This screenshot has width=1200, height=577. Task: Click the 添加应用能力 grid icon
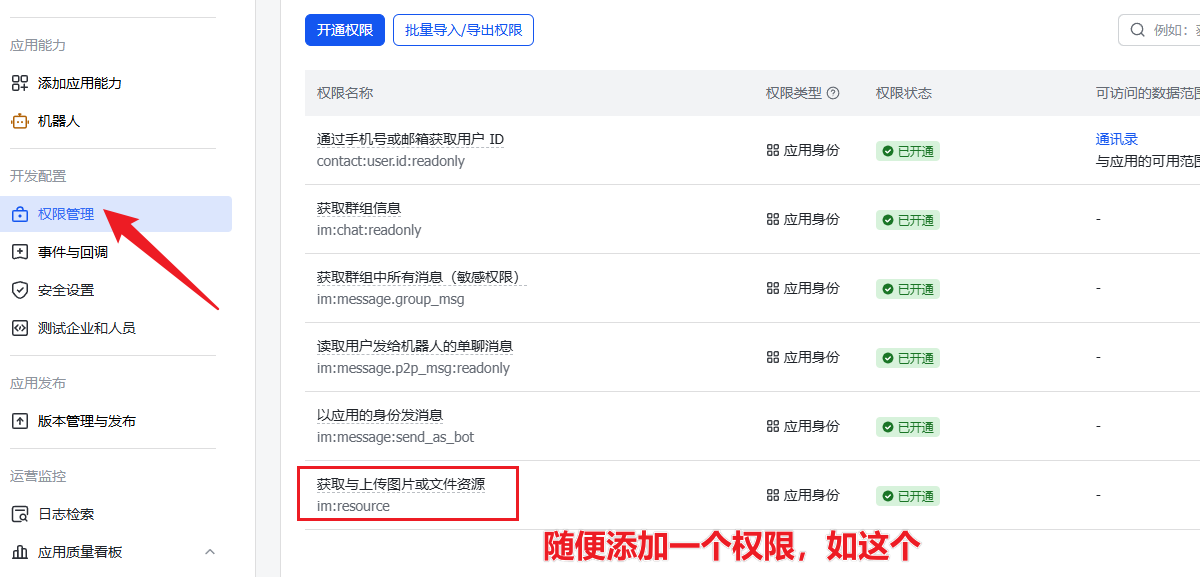(x=19, y=83)
